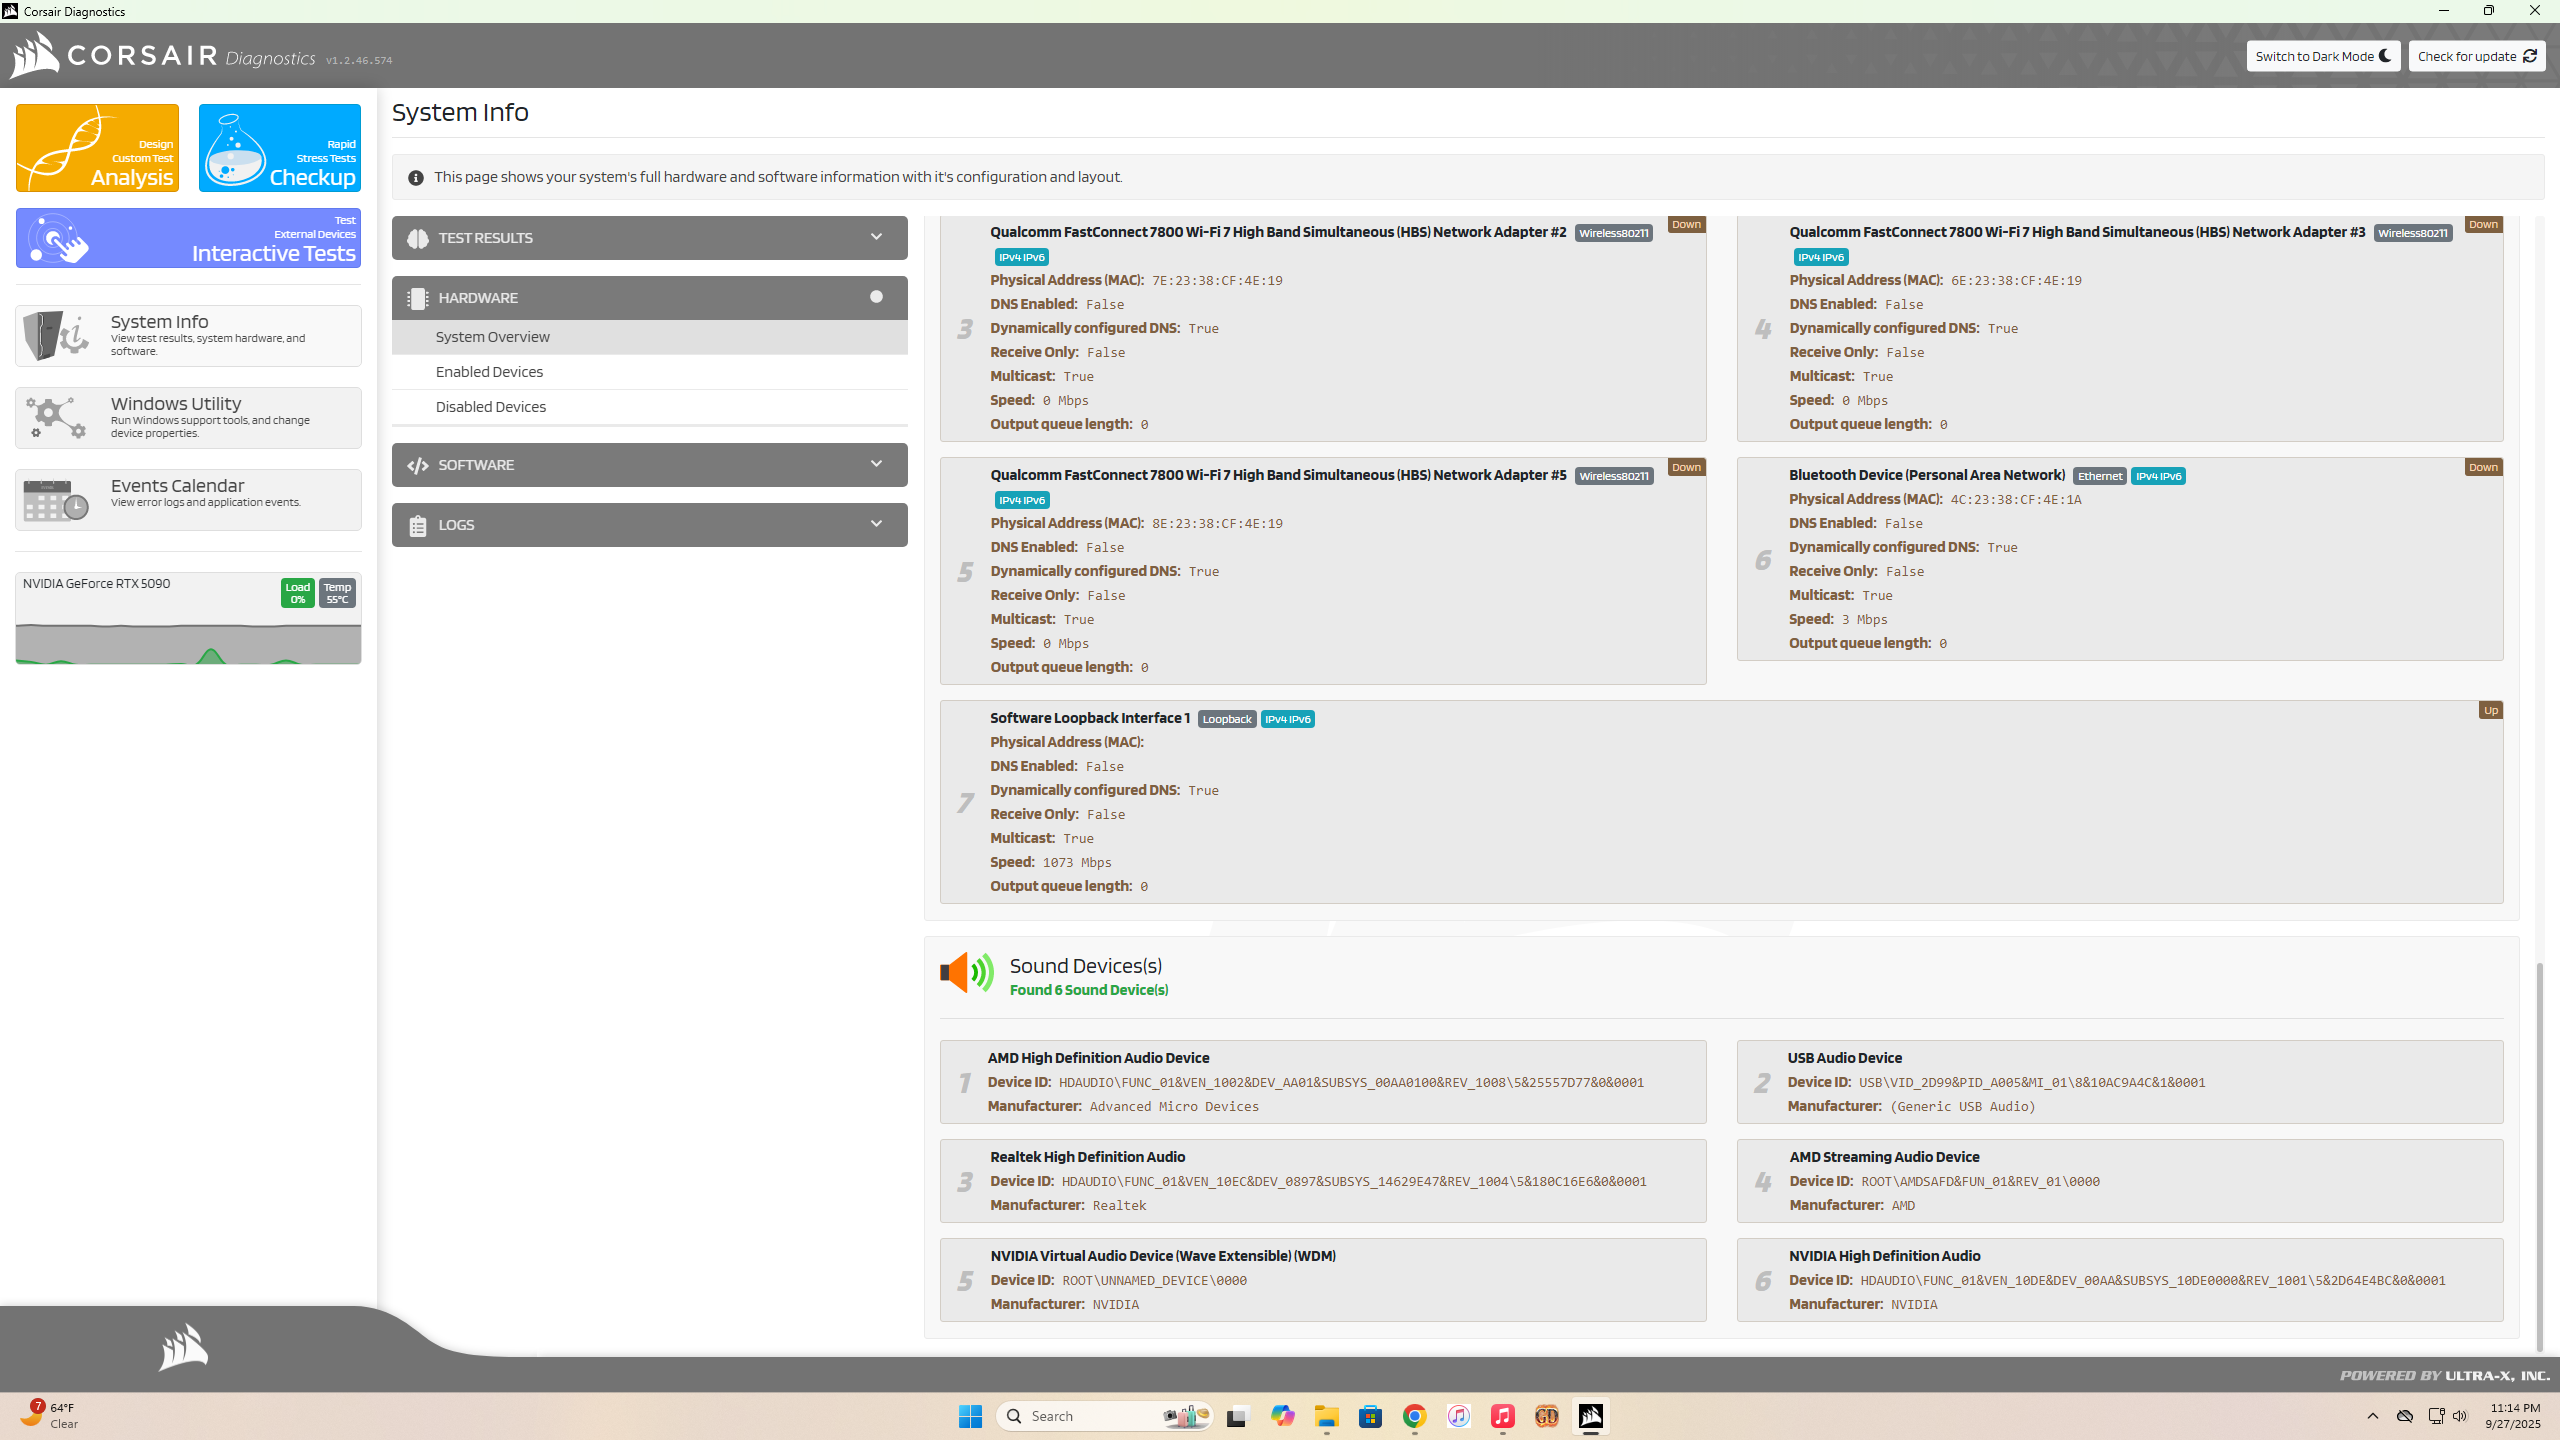Viewport: 2560px width, 1440px height.
Task: Open the Events Calendar icon
Action: 56,500
